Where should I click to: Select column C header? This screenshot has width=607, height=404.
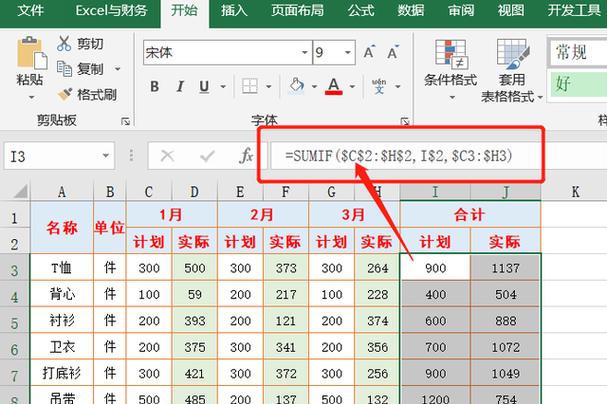(149, 192)
